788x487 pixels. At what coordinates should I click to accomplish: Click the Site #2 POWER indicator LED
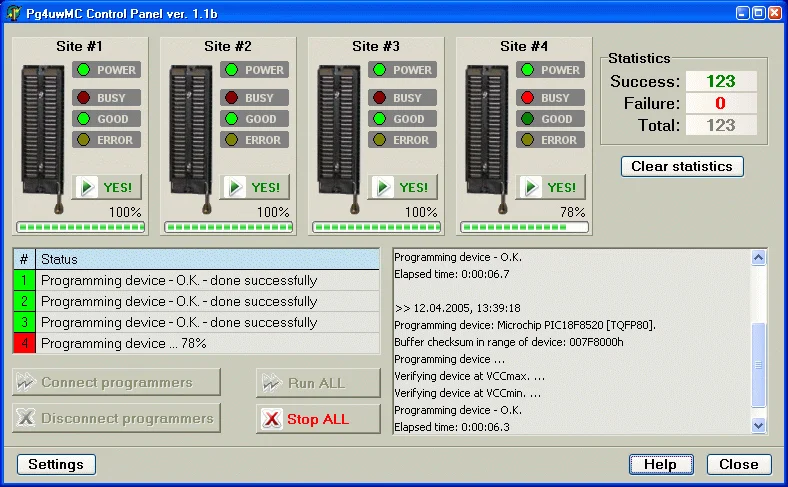click(x=232, y=70)
